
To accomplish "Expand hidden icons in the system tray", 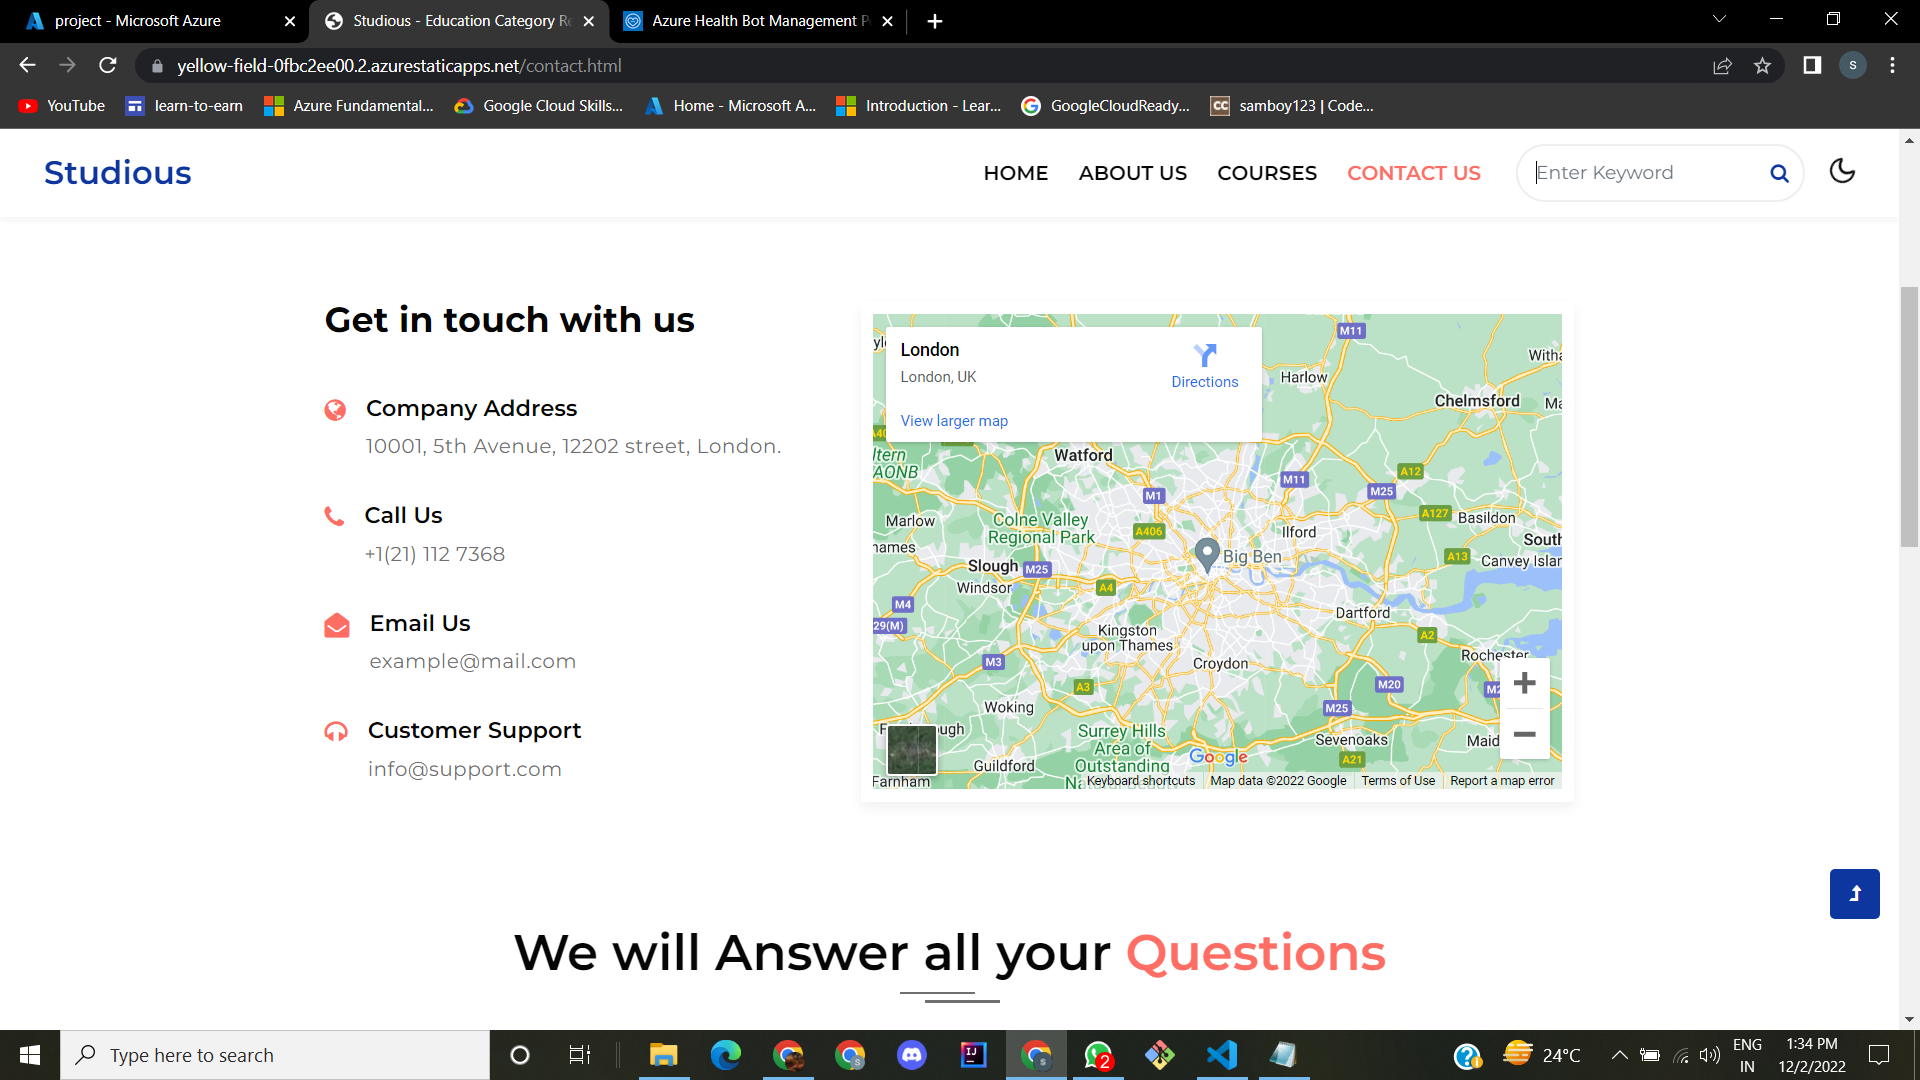I will pyautogui.click(x=1619, y=1054).
